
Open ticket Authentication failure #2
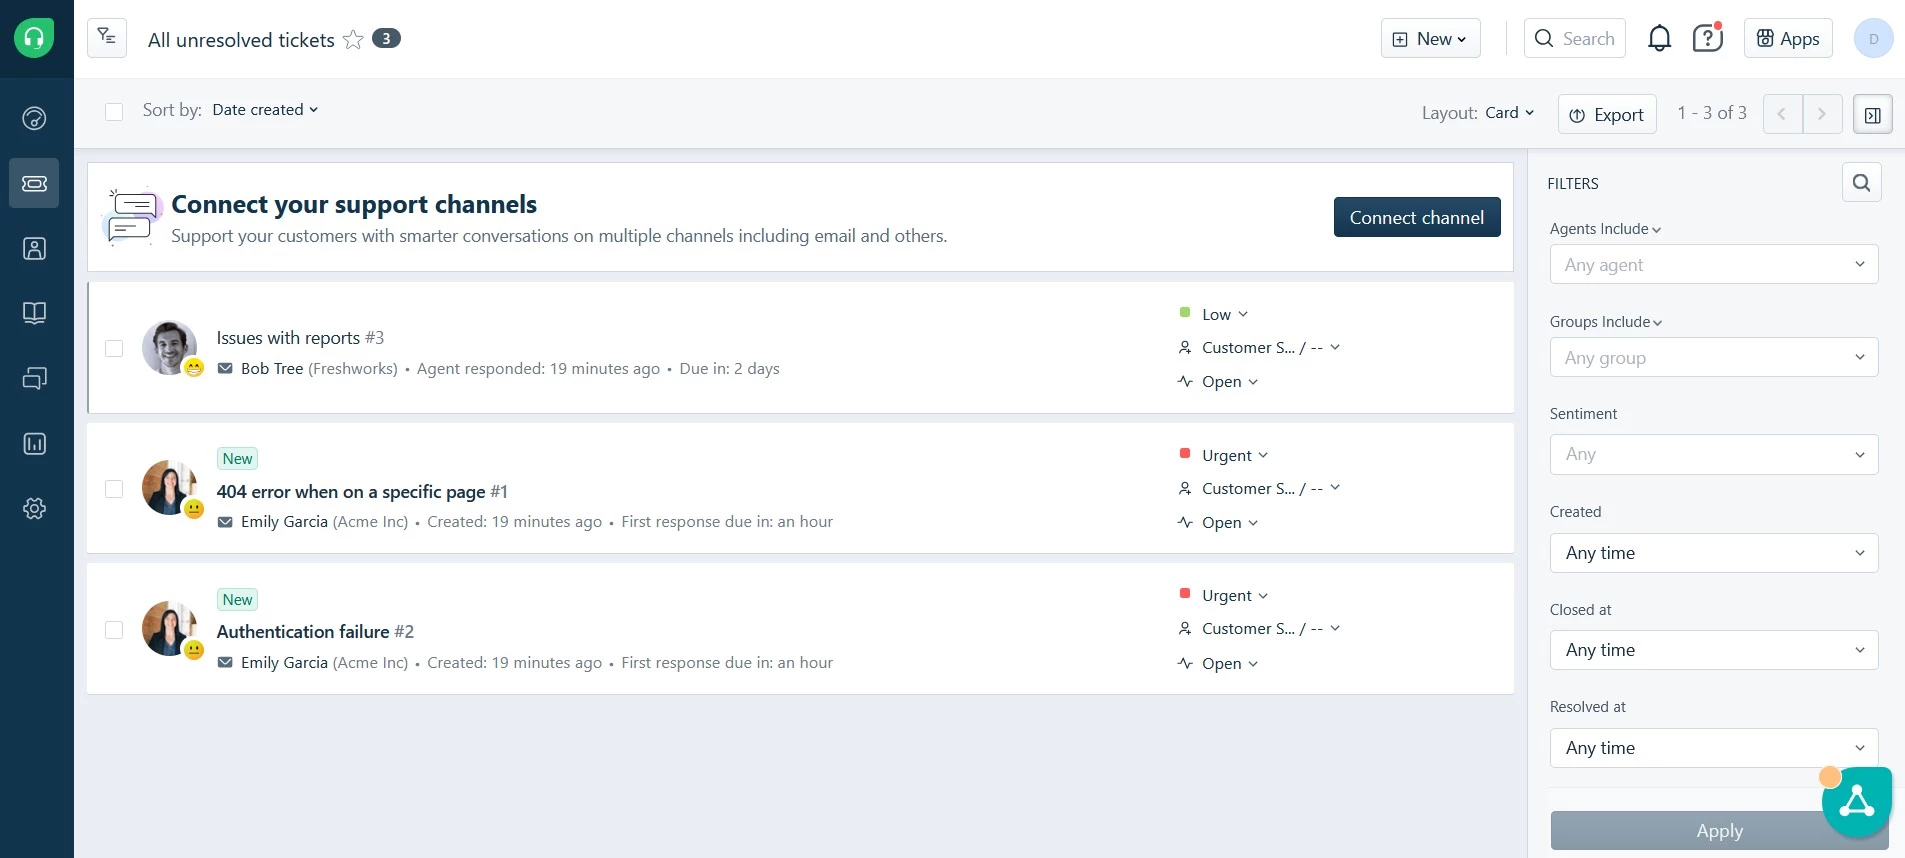315,631
